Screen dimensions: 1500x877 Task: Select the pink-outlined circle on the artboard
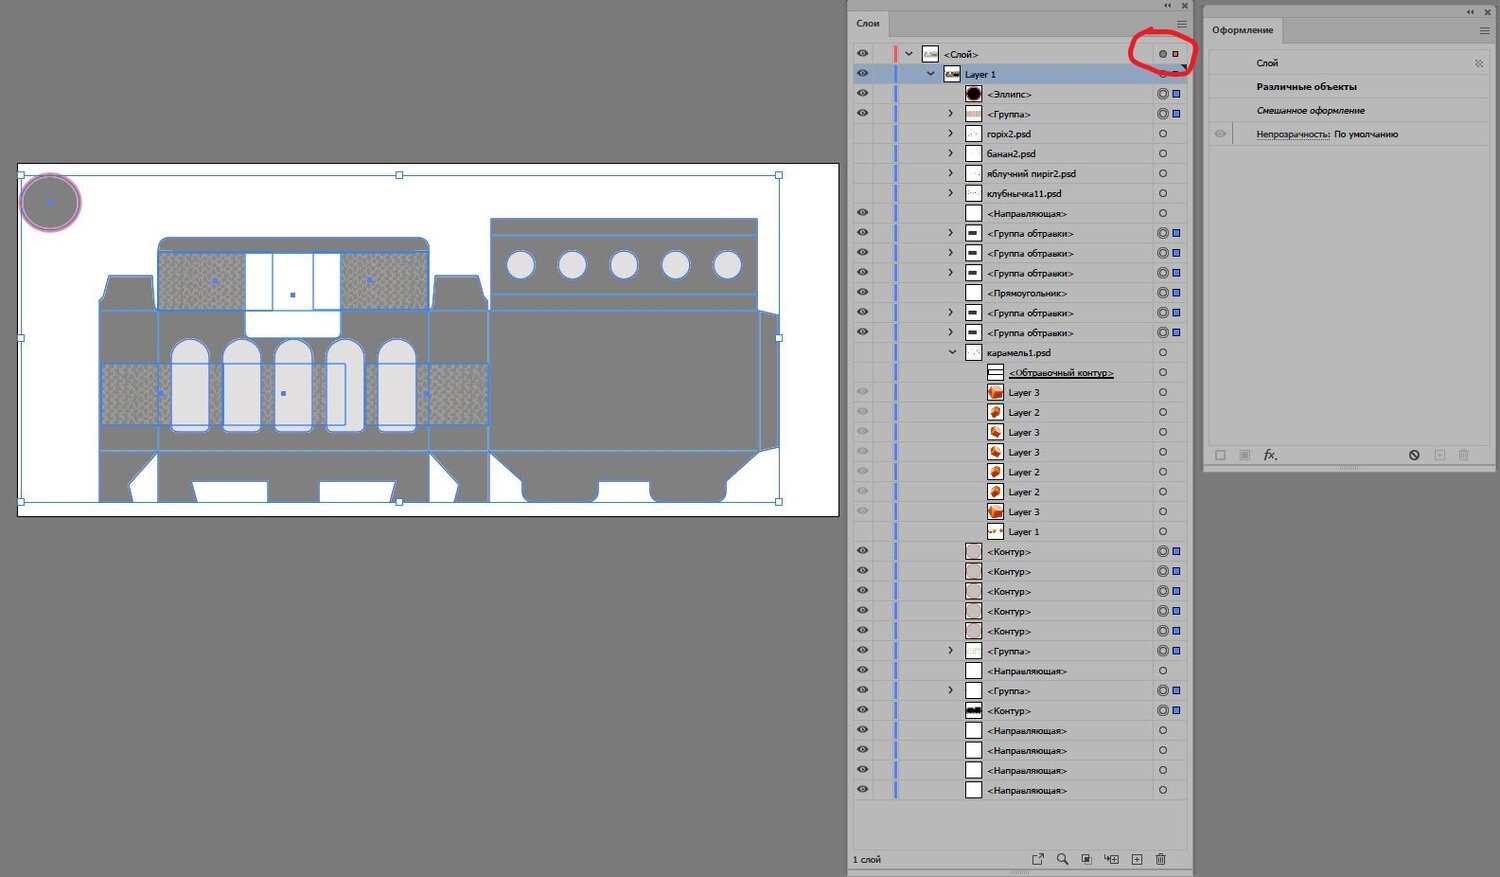50,202
